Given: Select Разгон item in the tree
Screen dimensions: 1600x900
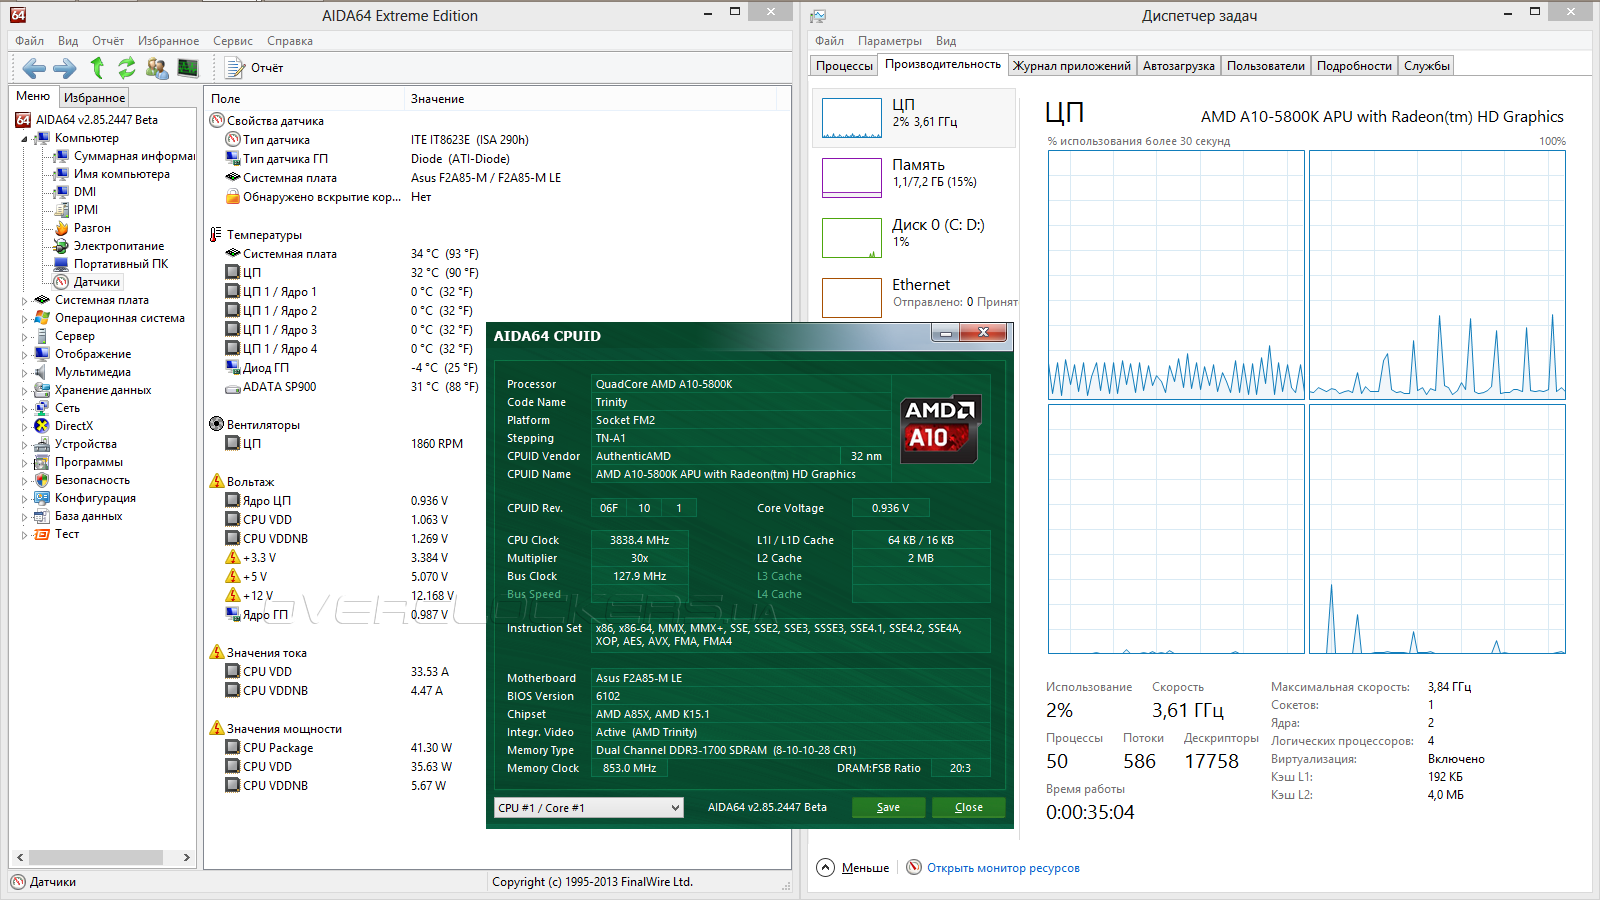Looking at the screenshot, I should pos(92,228).
